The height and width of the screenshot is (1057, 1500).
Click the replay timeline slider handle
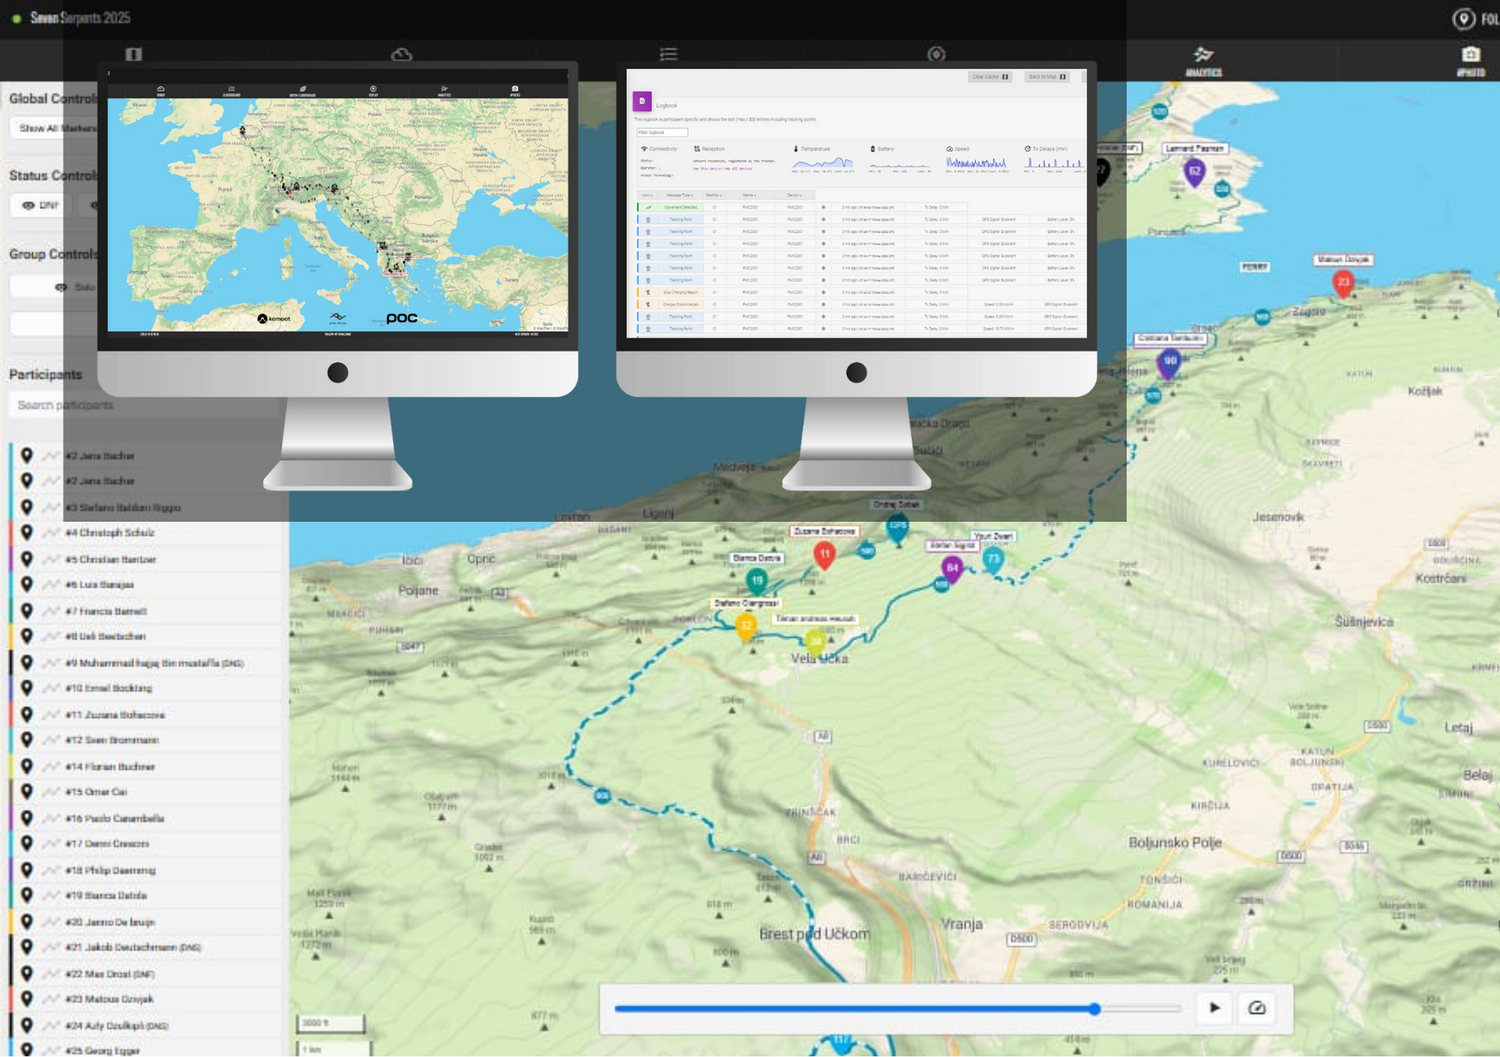click(1095, 1009)
